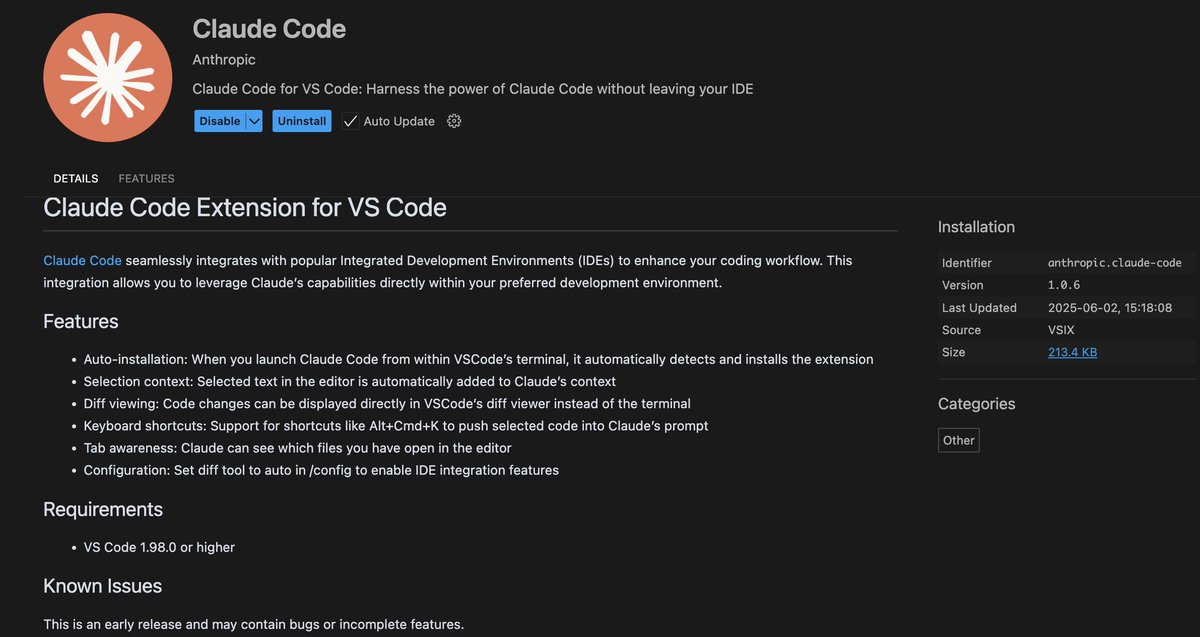Select the Other category tag
Viewport: 1200px width, 637px height.
[x=958, y=440]
